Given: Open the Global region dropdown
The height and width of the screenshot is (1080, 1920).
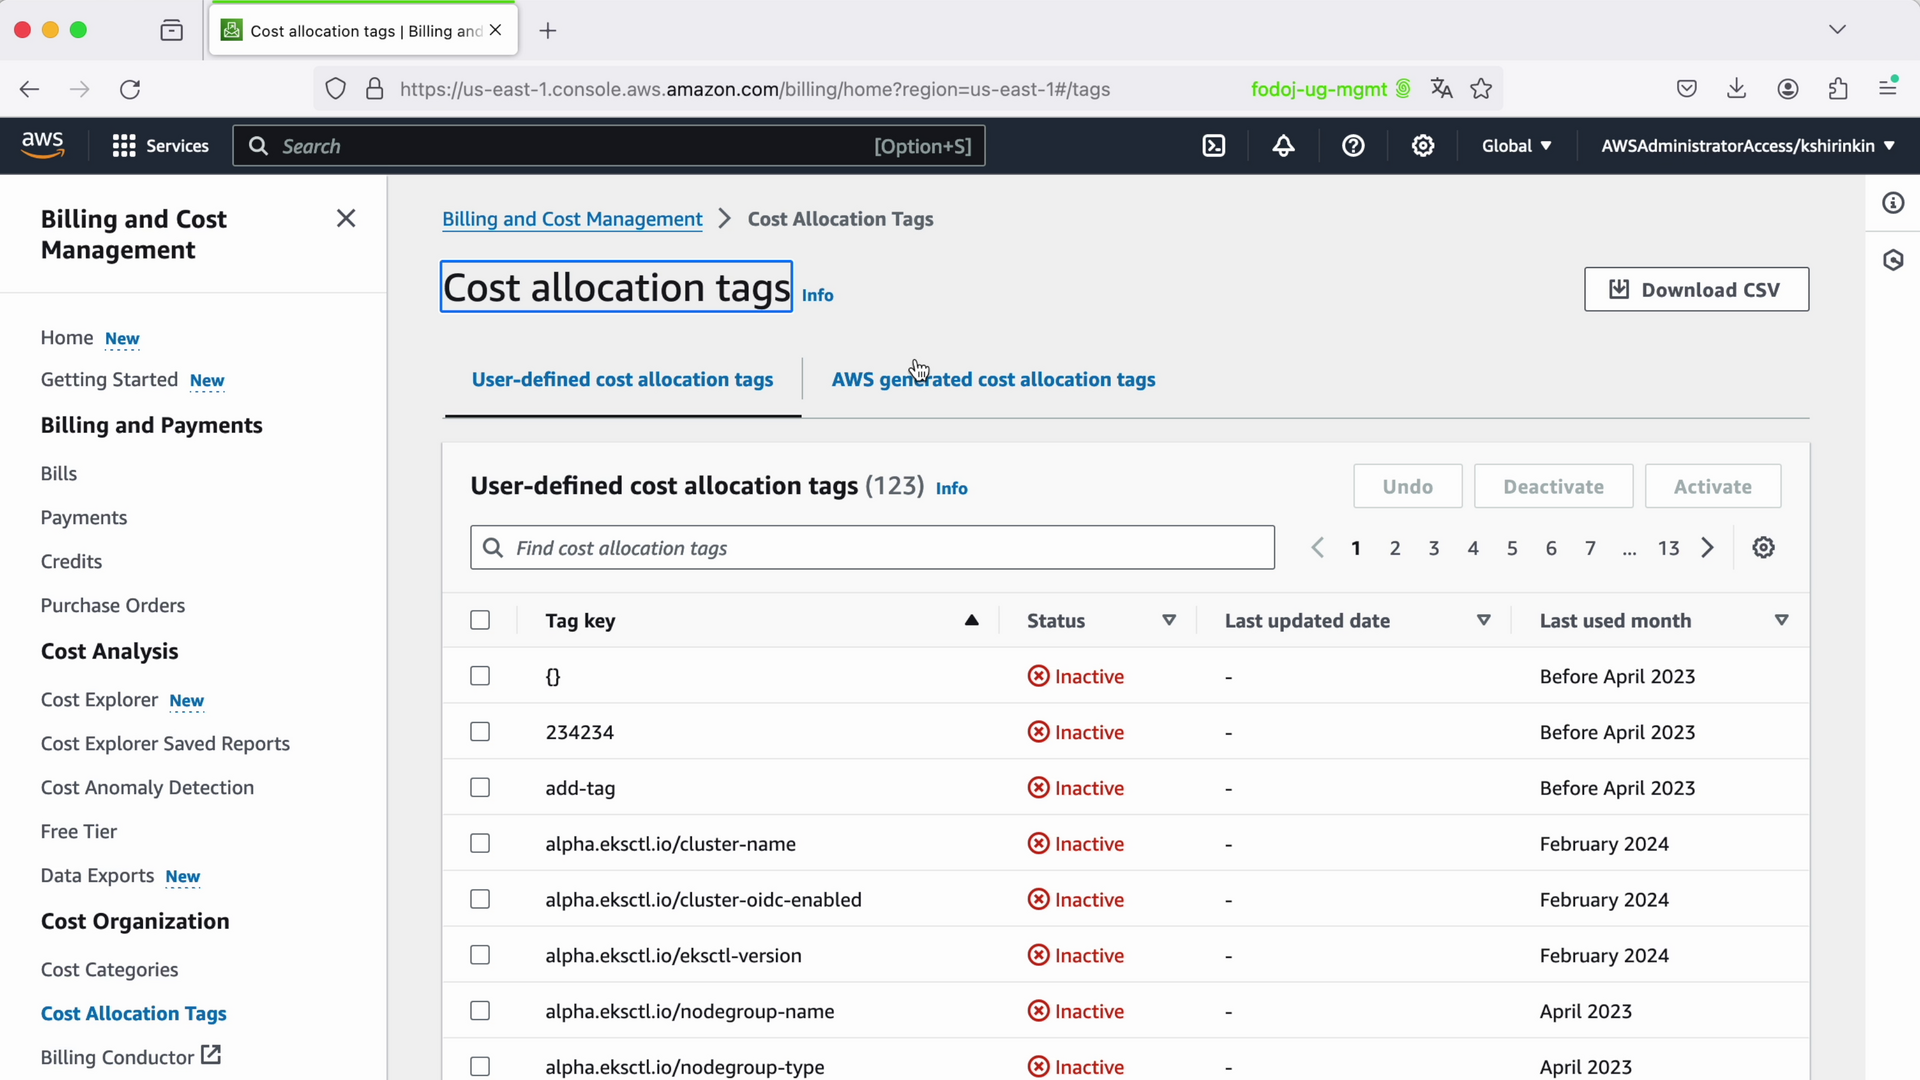Looking at the screenshot, I should [x=1516, y=146].
